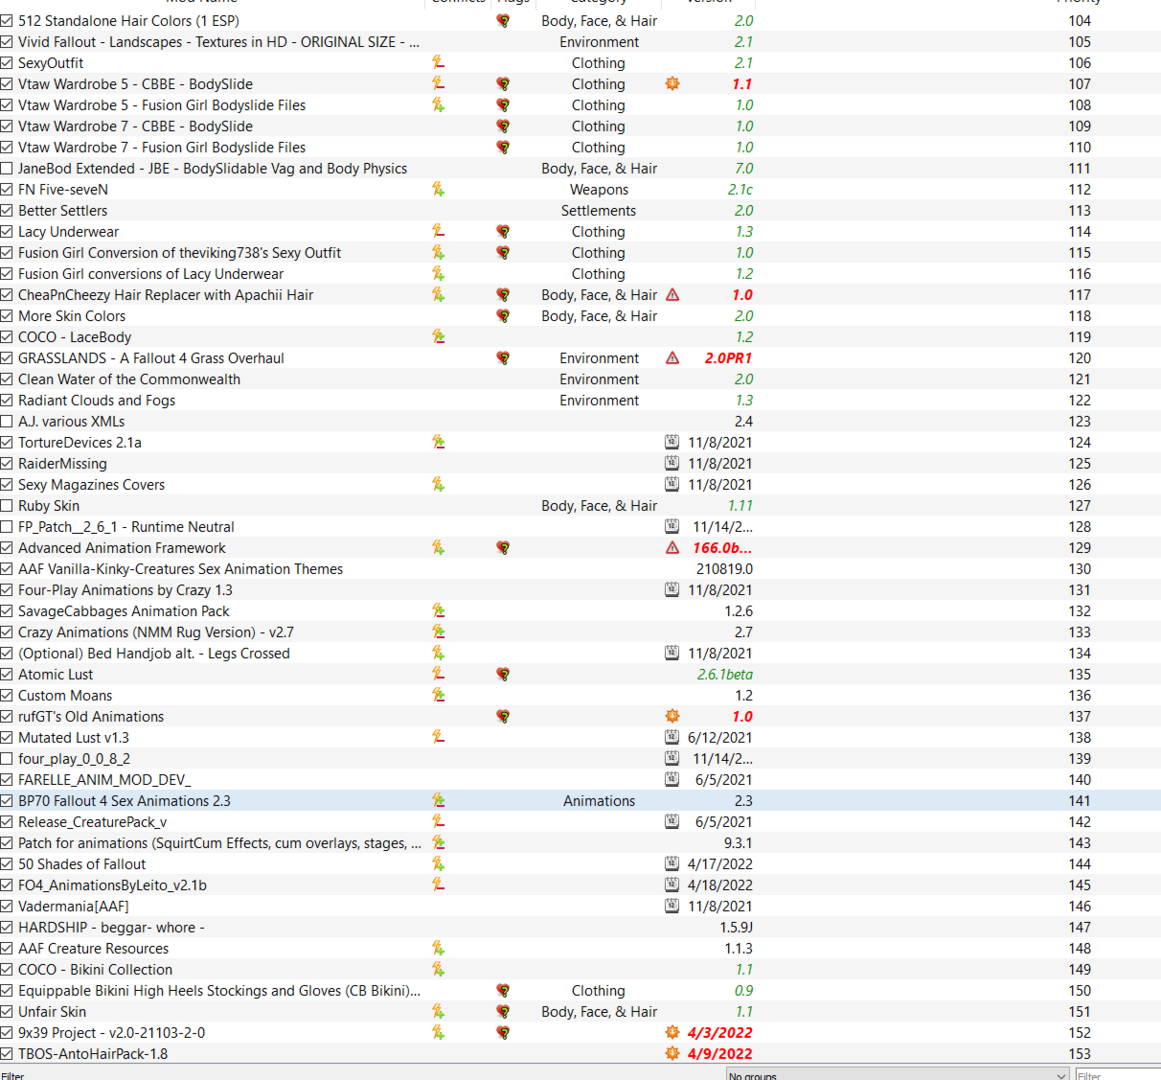Viewport: 1161px width, 1080px height.
Task: Click the heart flag icon for Unfair Skin
Action: pyautogui.click(x=503, y=1012)
